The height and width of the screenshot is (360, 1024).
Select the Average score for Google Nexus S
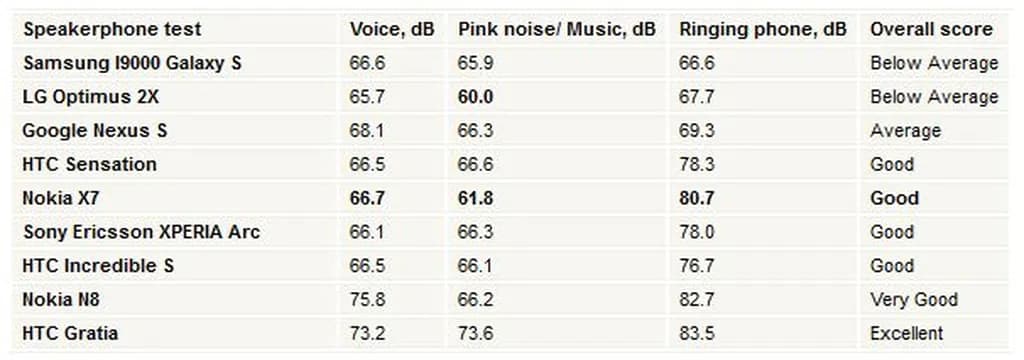pyautogui.click(x=905, y=131)
